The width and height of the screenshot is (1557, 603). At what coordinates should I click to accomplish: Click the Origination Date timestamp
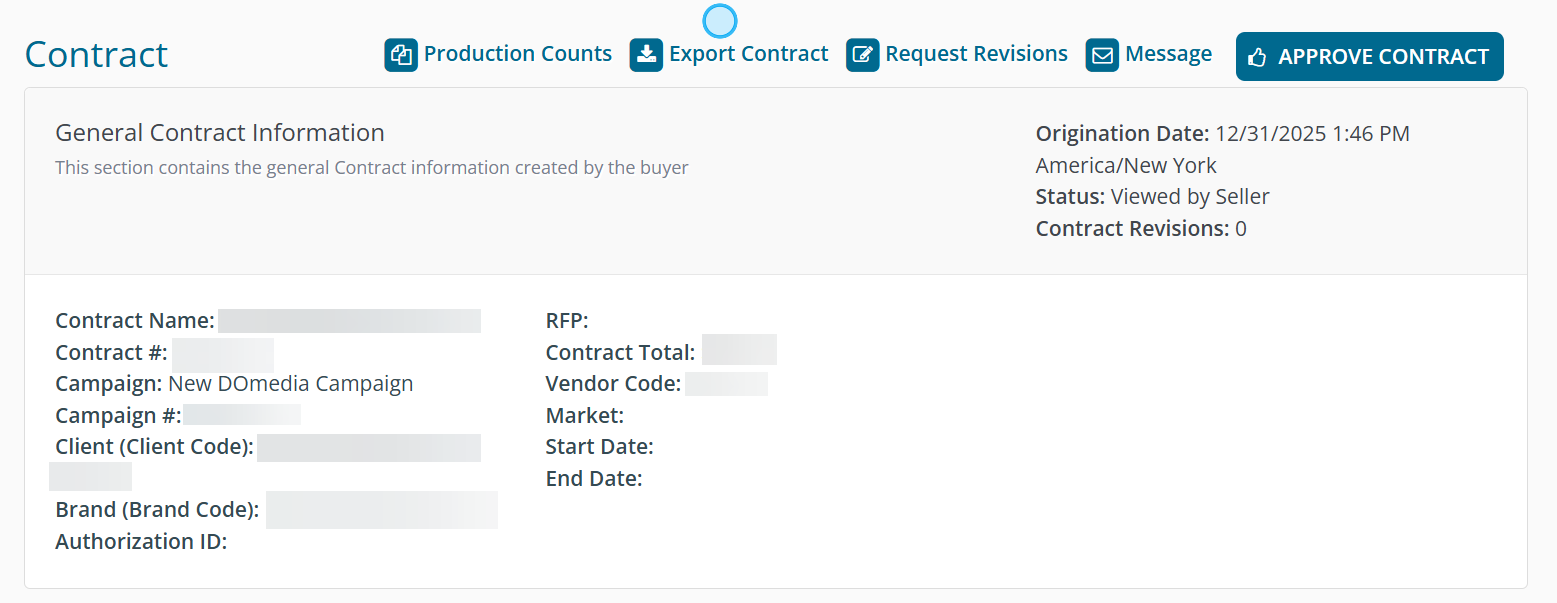coord(1312,134)
